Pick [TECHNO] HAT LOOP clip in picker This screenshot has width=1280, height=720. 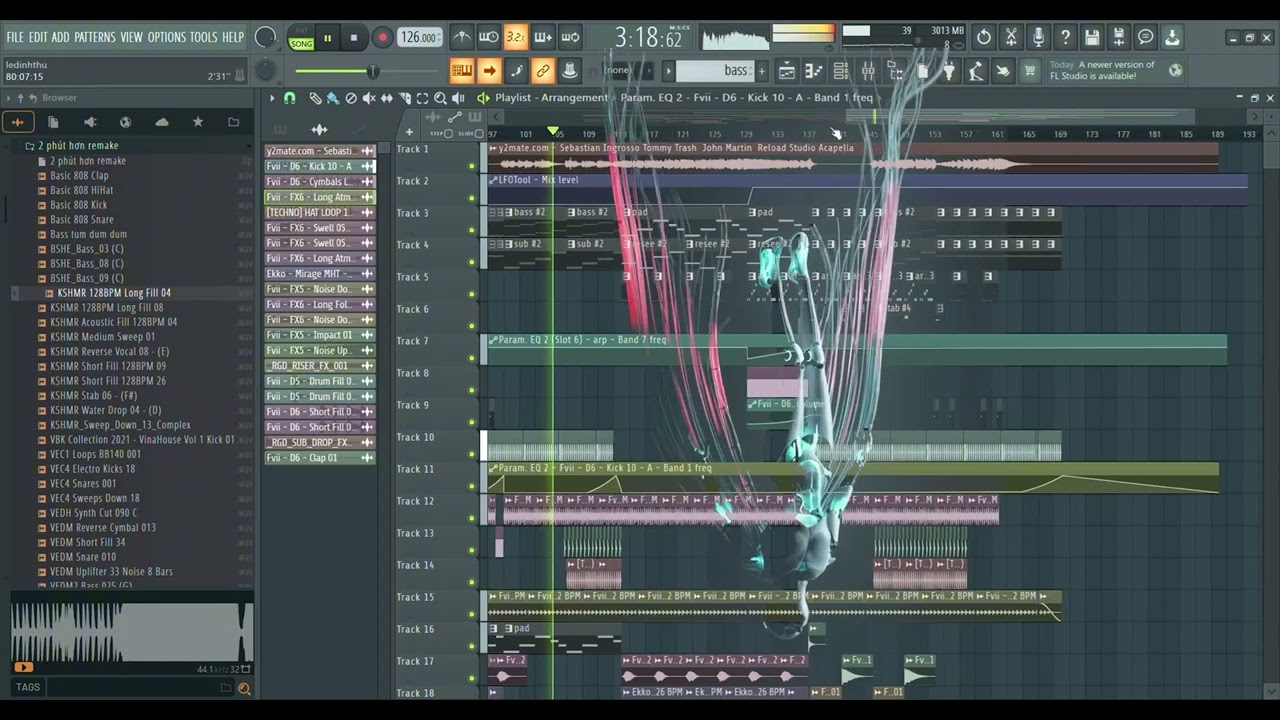(319, 212)
